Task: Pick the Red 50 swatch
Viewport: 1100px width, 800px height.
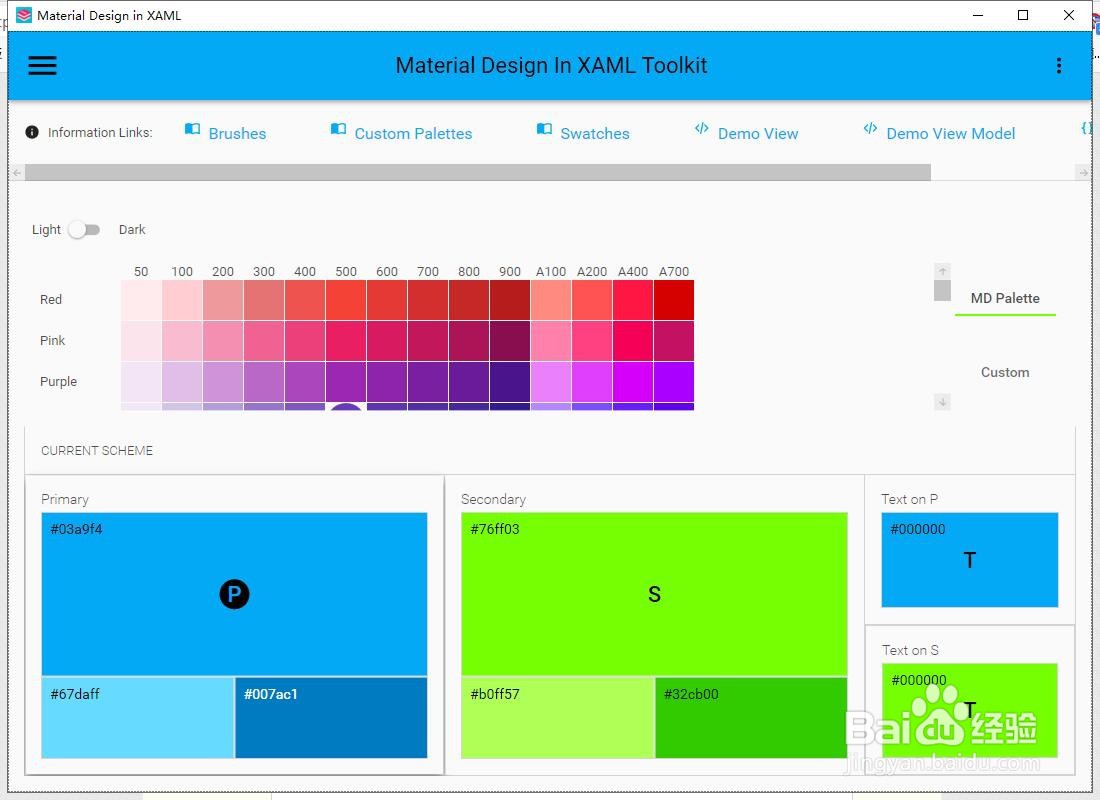Action: [x=141, y=300]
